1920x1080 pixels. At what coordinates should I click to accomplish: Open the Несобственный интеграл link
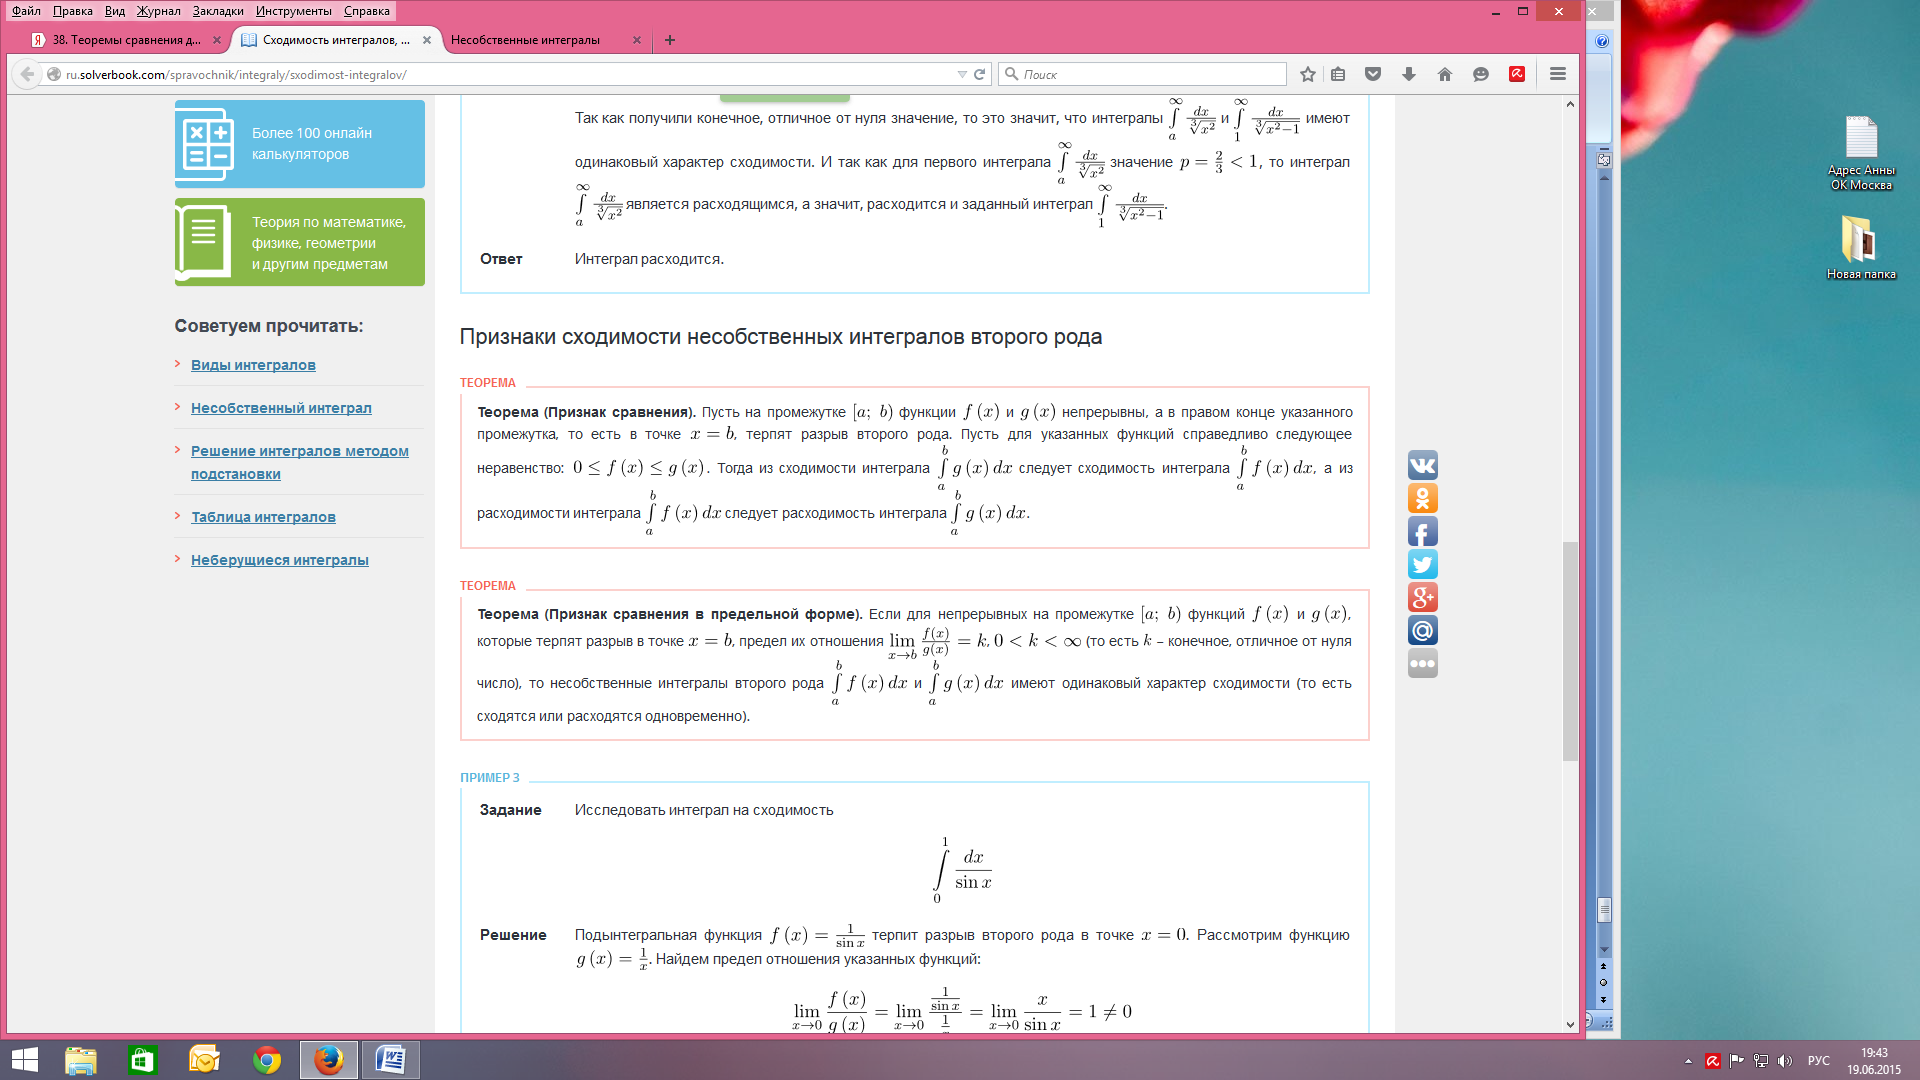click(x=281, y=408)
